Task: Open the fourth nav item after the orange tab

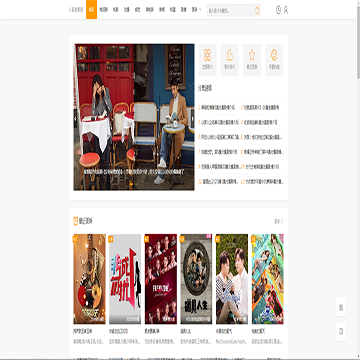Action: point(137,10)
